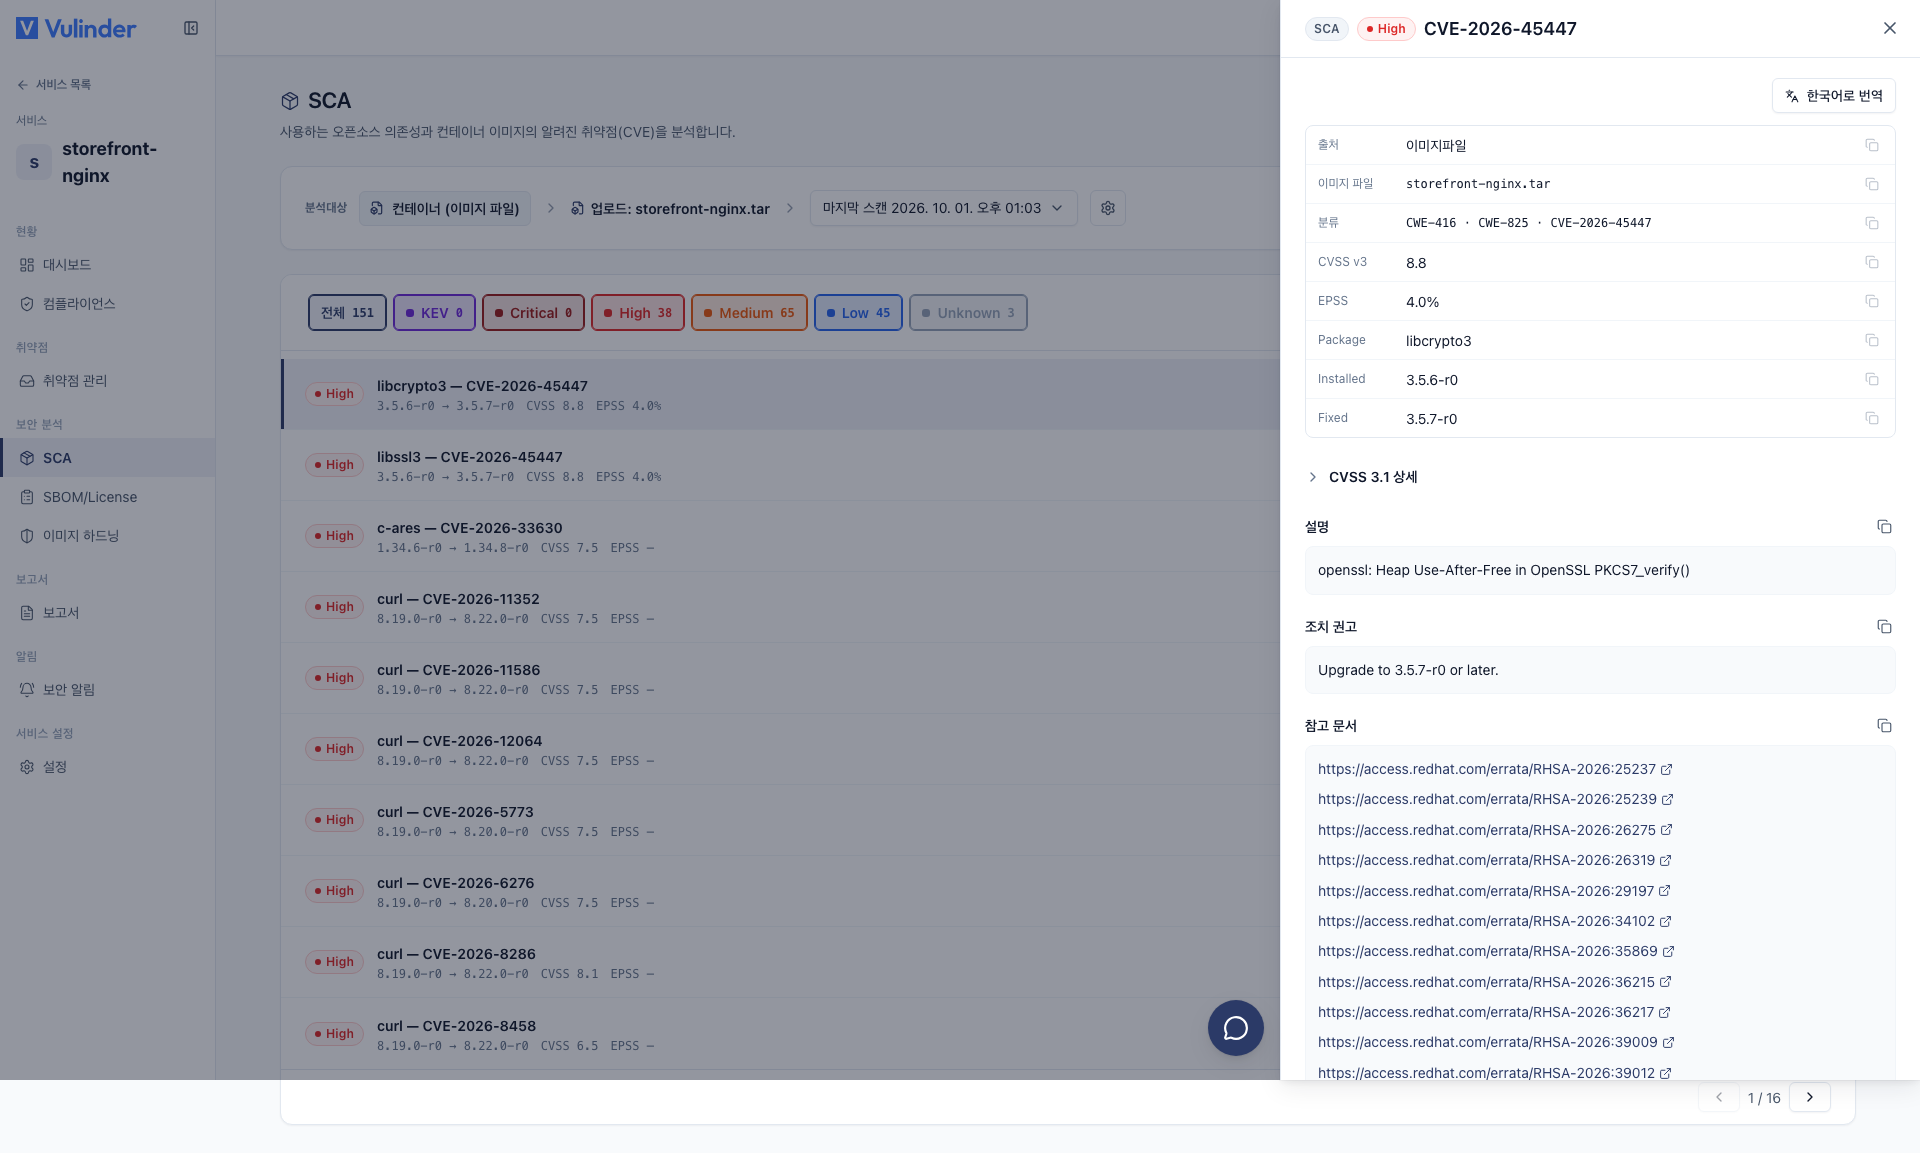Screen dimensions: 1920x1153
Task: Open RHSA-2026:26319 reference link
Action: click(1495, 860)
